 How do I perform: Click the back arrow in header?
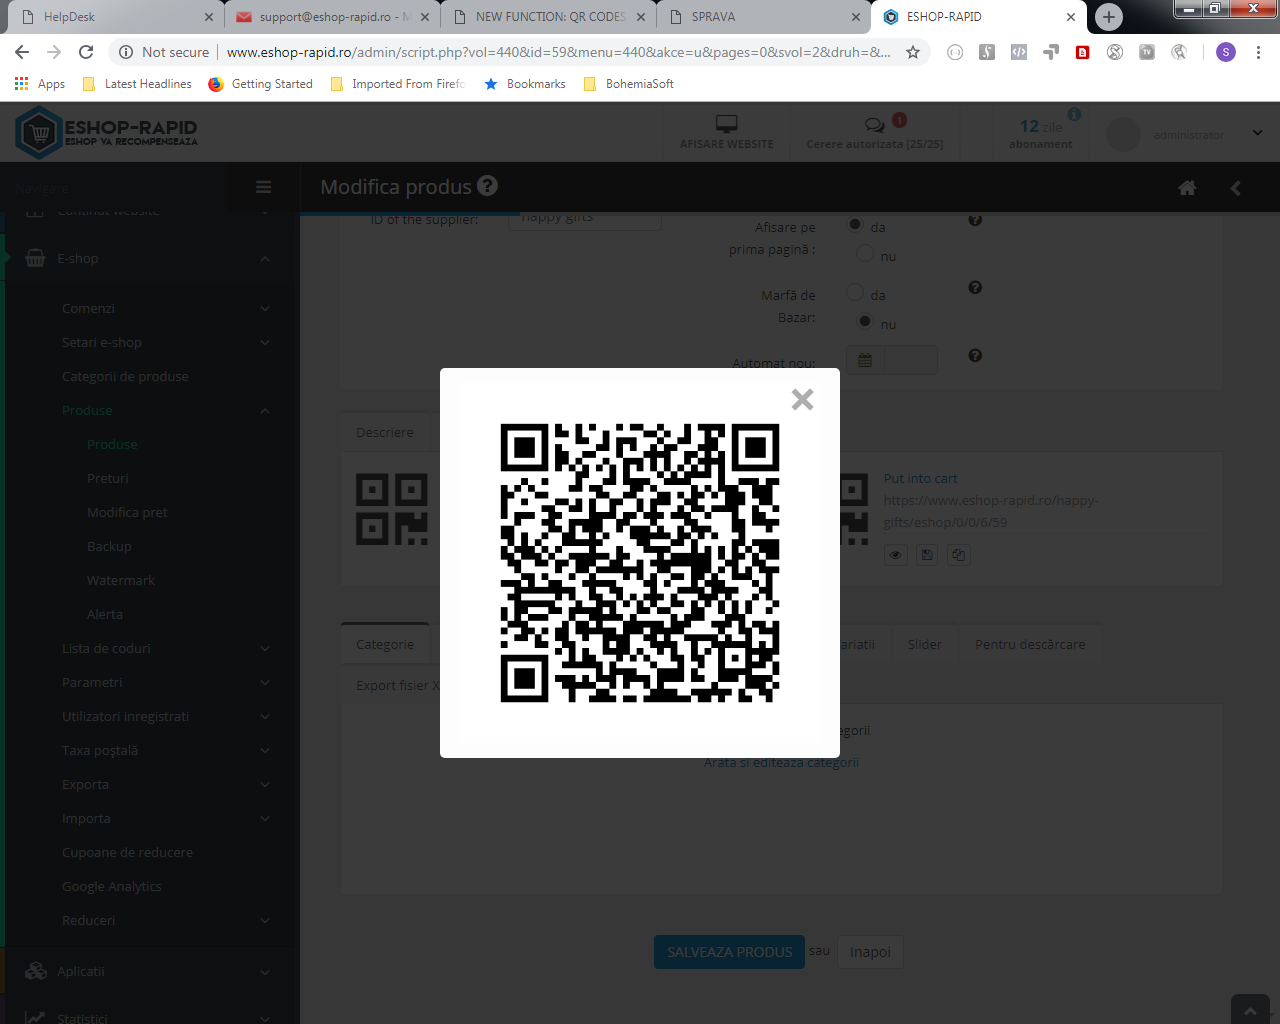(x=1236, y=188)
